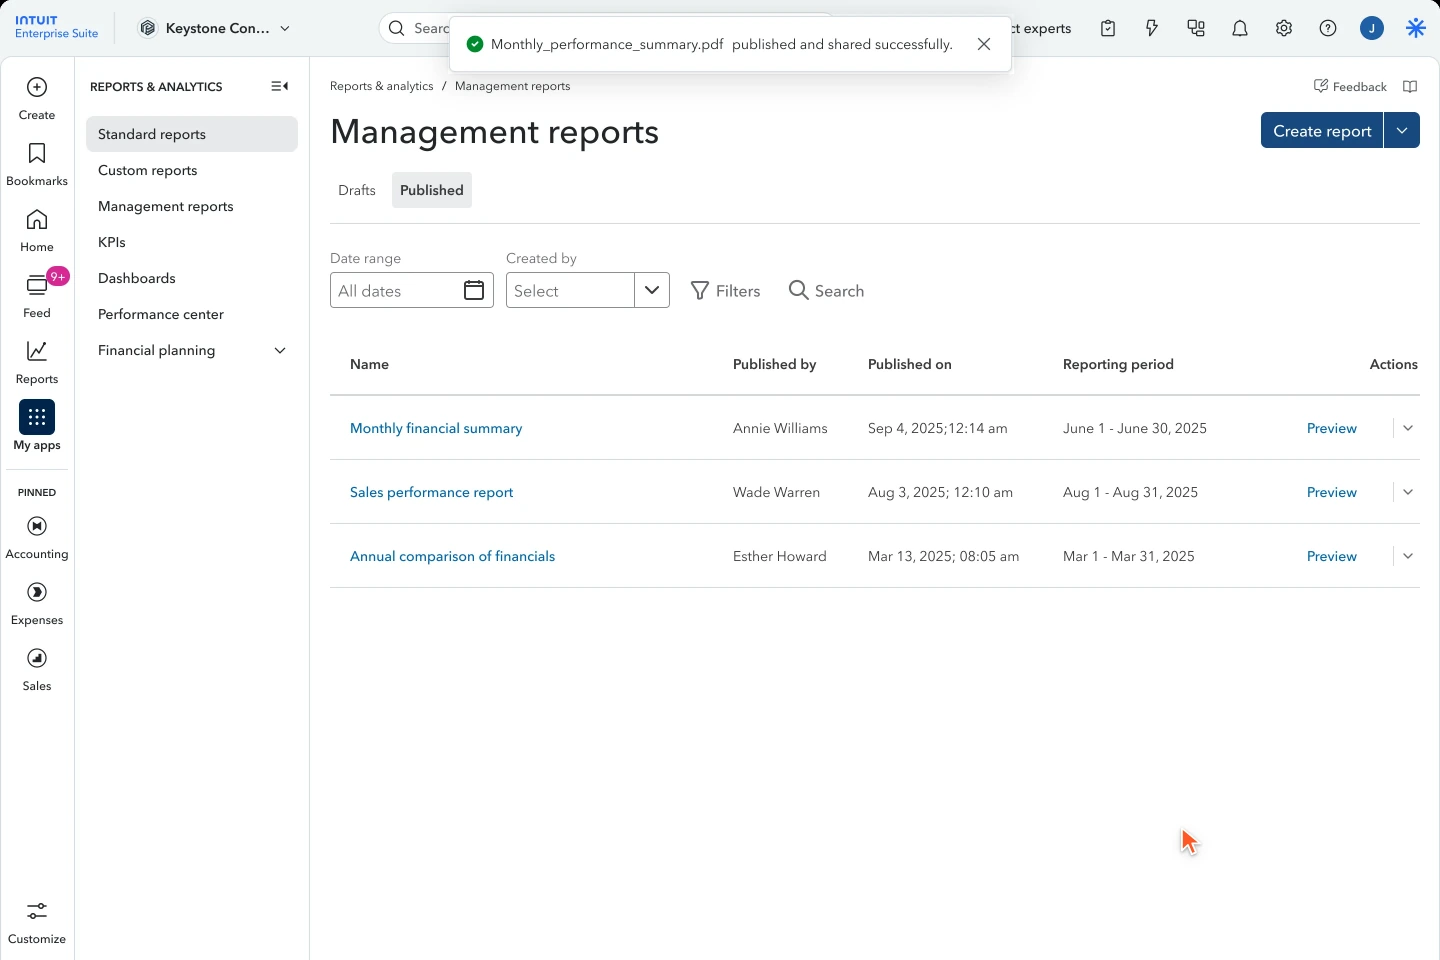1440x960 pixels.
Task: Dismiss the published successfully notification
Action: [x=984, y=44]
